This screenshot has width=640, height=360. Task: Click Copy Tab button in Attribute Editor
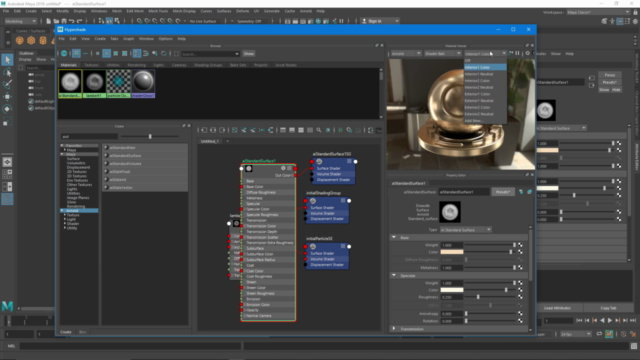pos(608,308)
